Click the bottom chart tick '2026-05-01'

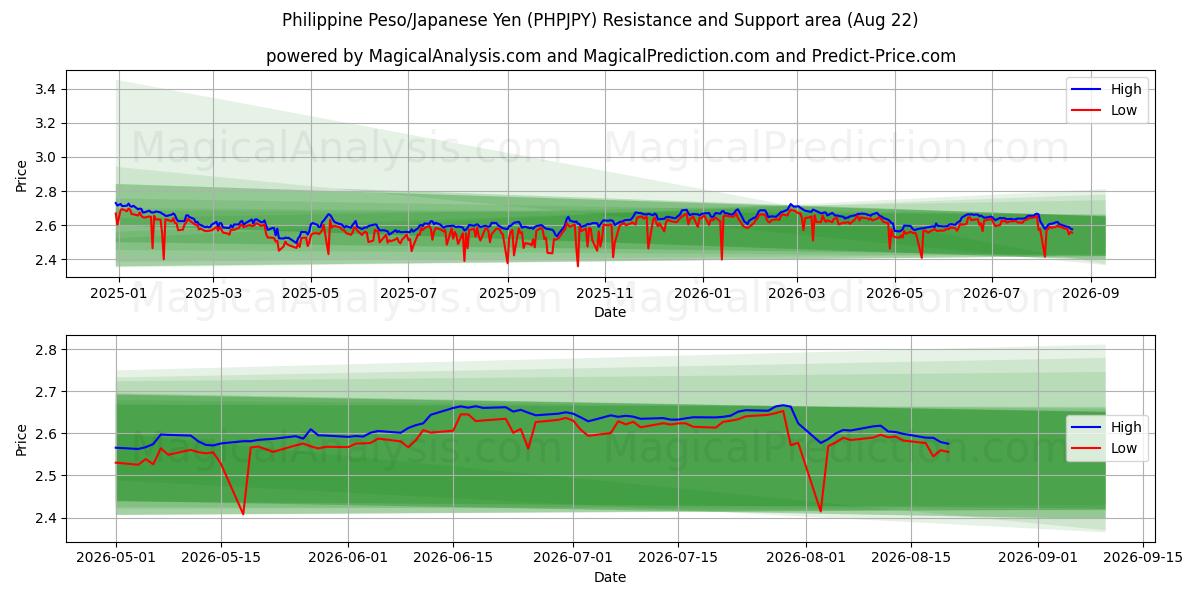click(x=116, y=558)
